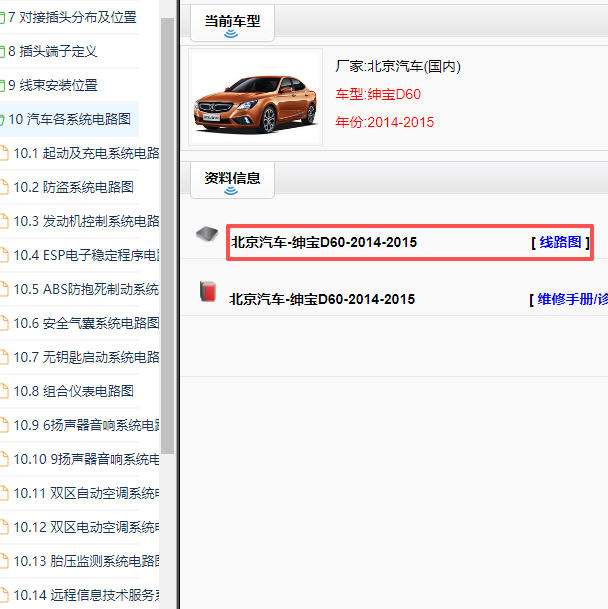608x609 pixels.
Task: Open the 线路图 link
Action: click(x=560, y=242)
